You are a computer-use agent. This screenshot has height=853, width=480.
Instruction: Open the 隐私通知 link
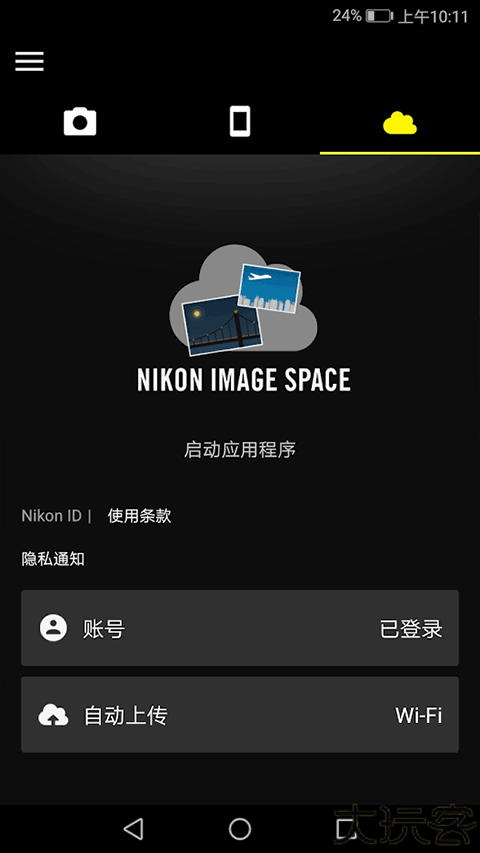coord(53,559)
